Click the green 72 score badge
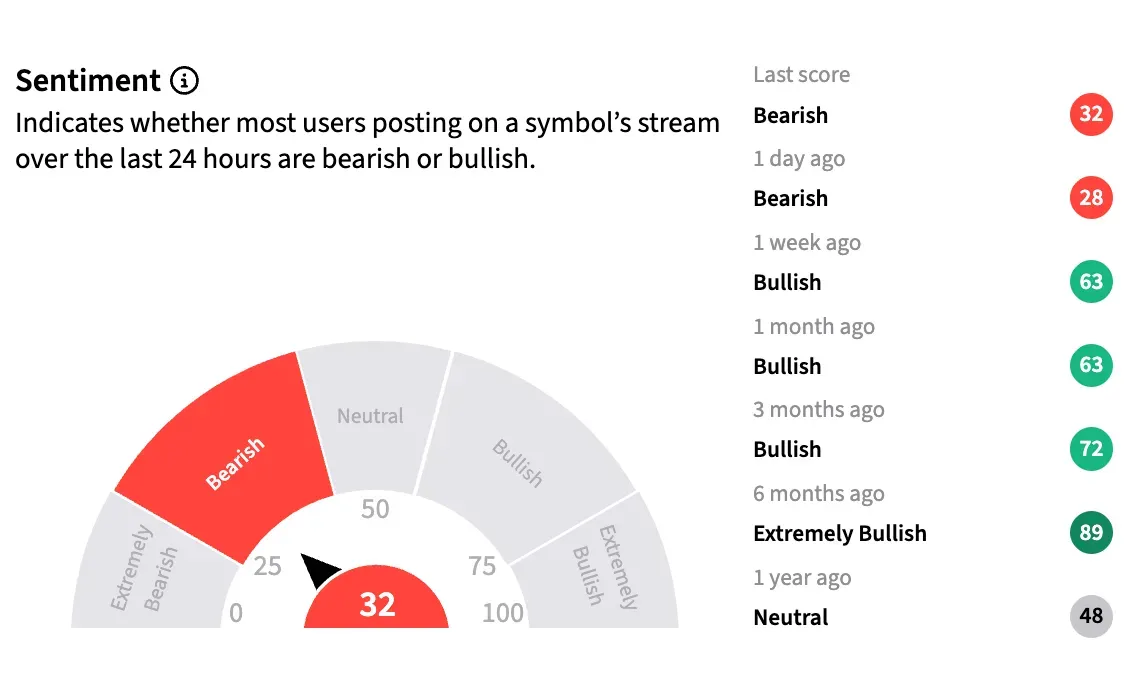 [1090, 449]
